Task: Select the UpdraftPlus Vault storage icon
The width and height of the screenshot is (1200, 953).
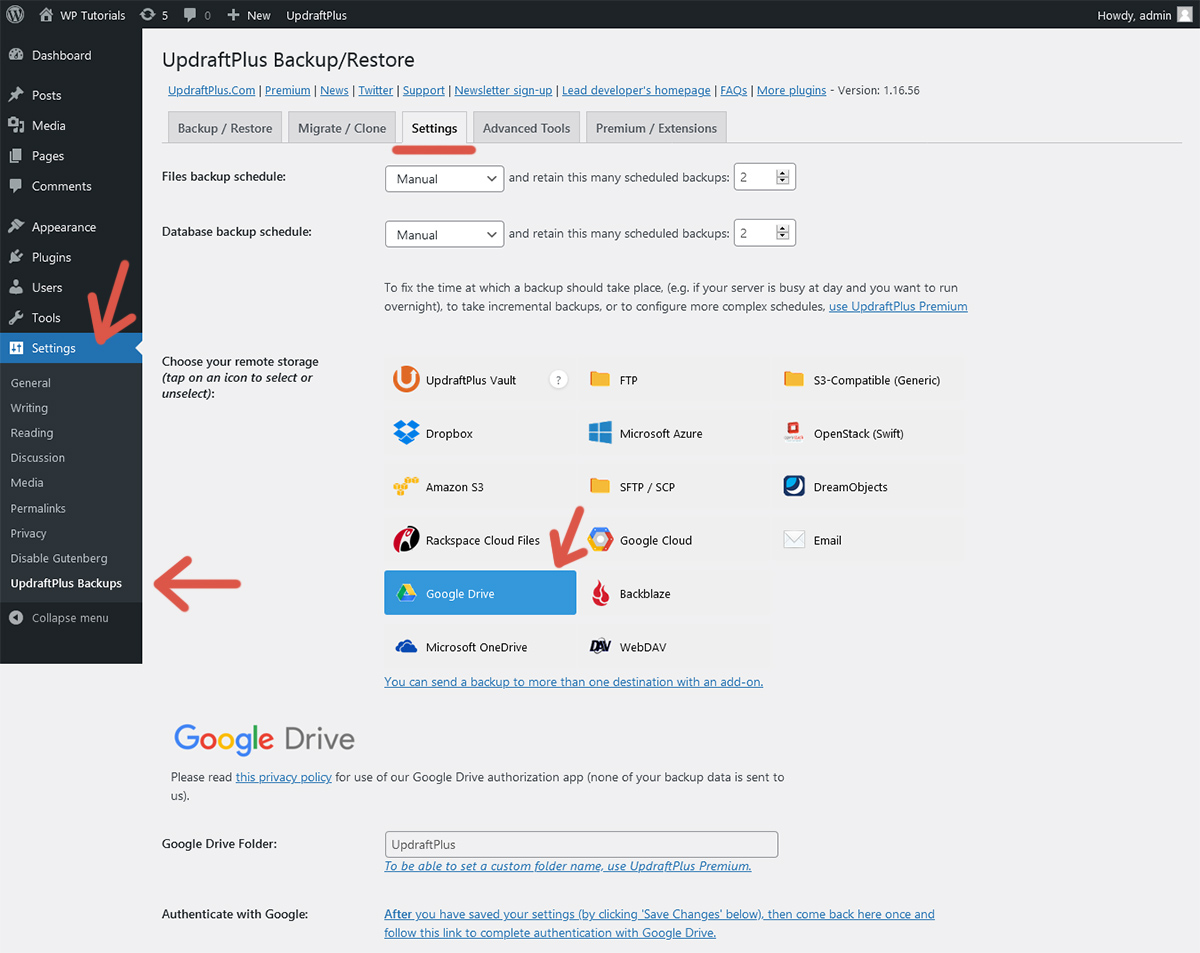Action: click(x=406, y=380)
